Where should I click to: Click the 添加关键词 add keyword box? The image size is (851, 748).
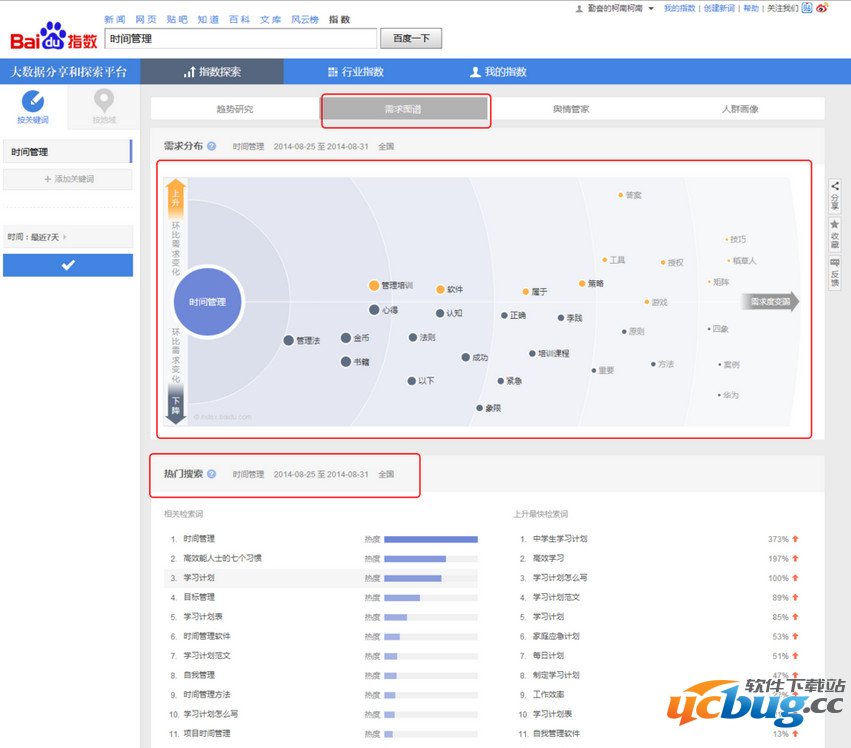[x=67, y=179]
